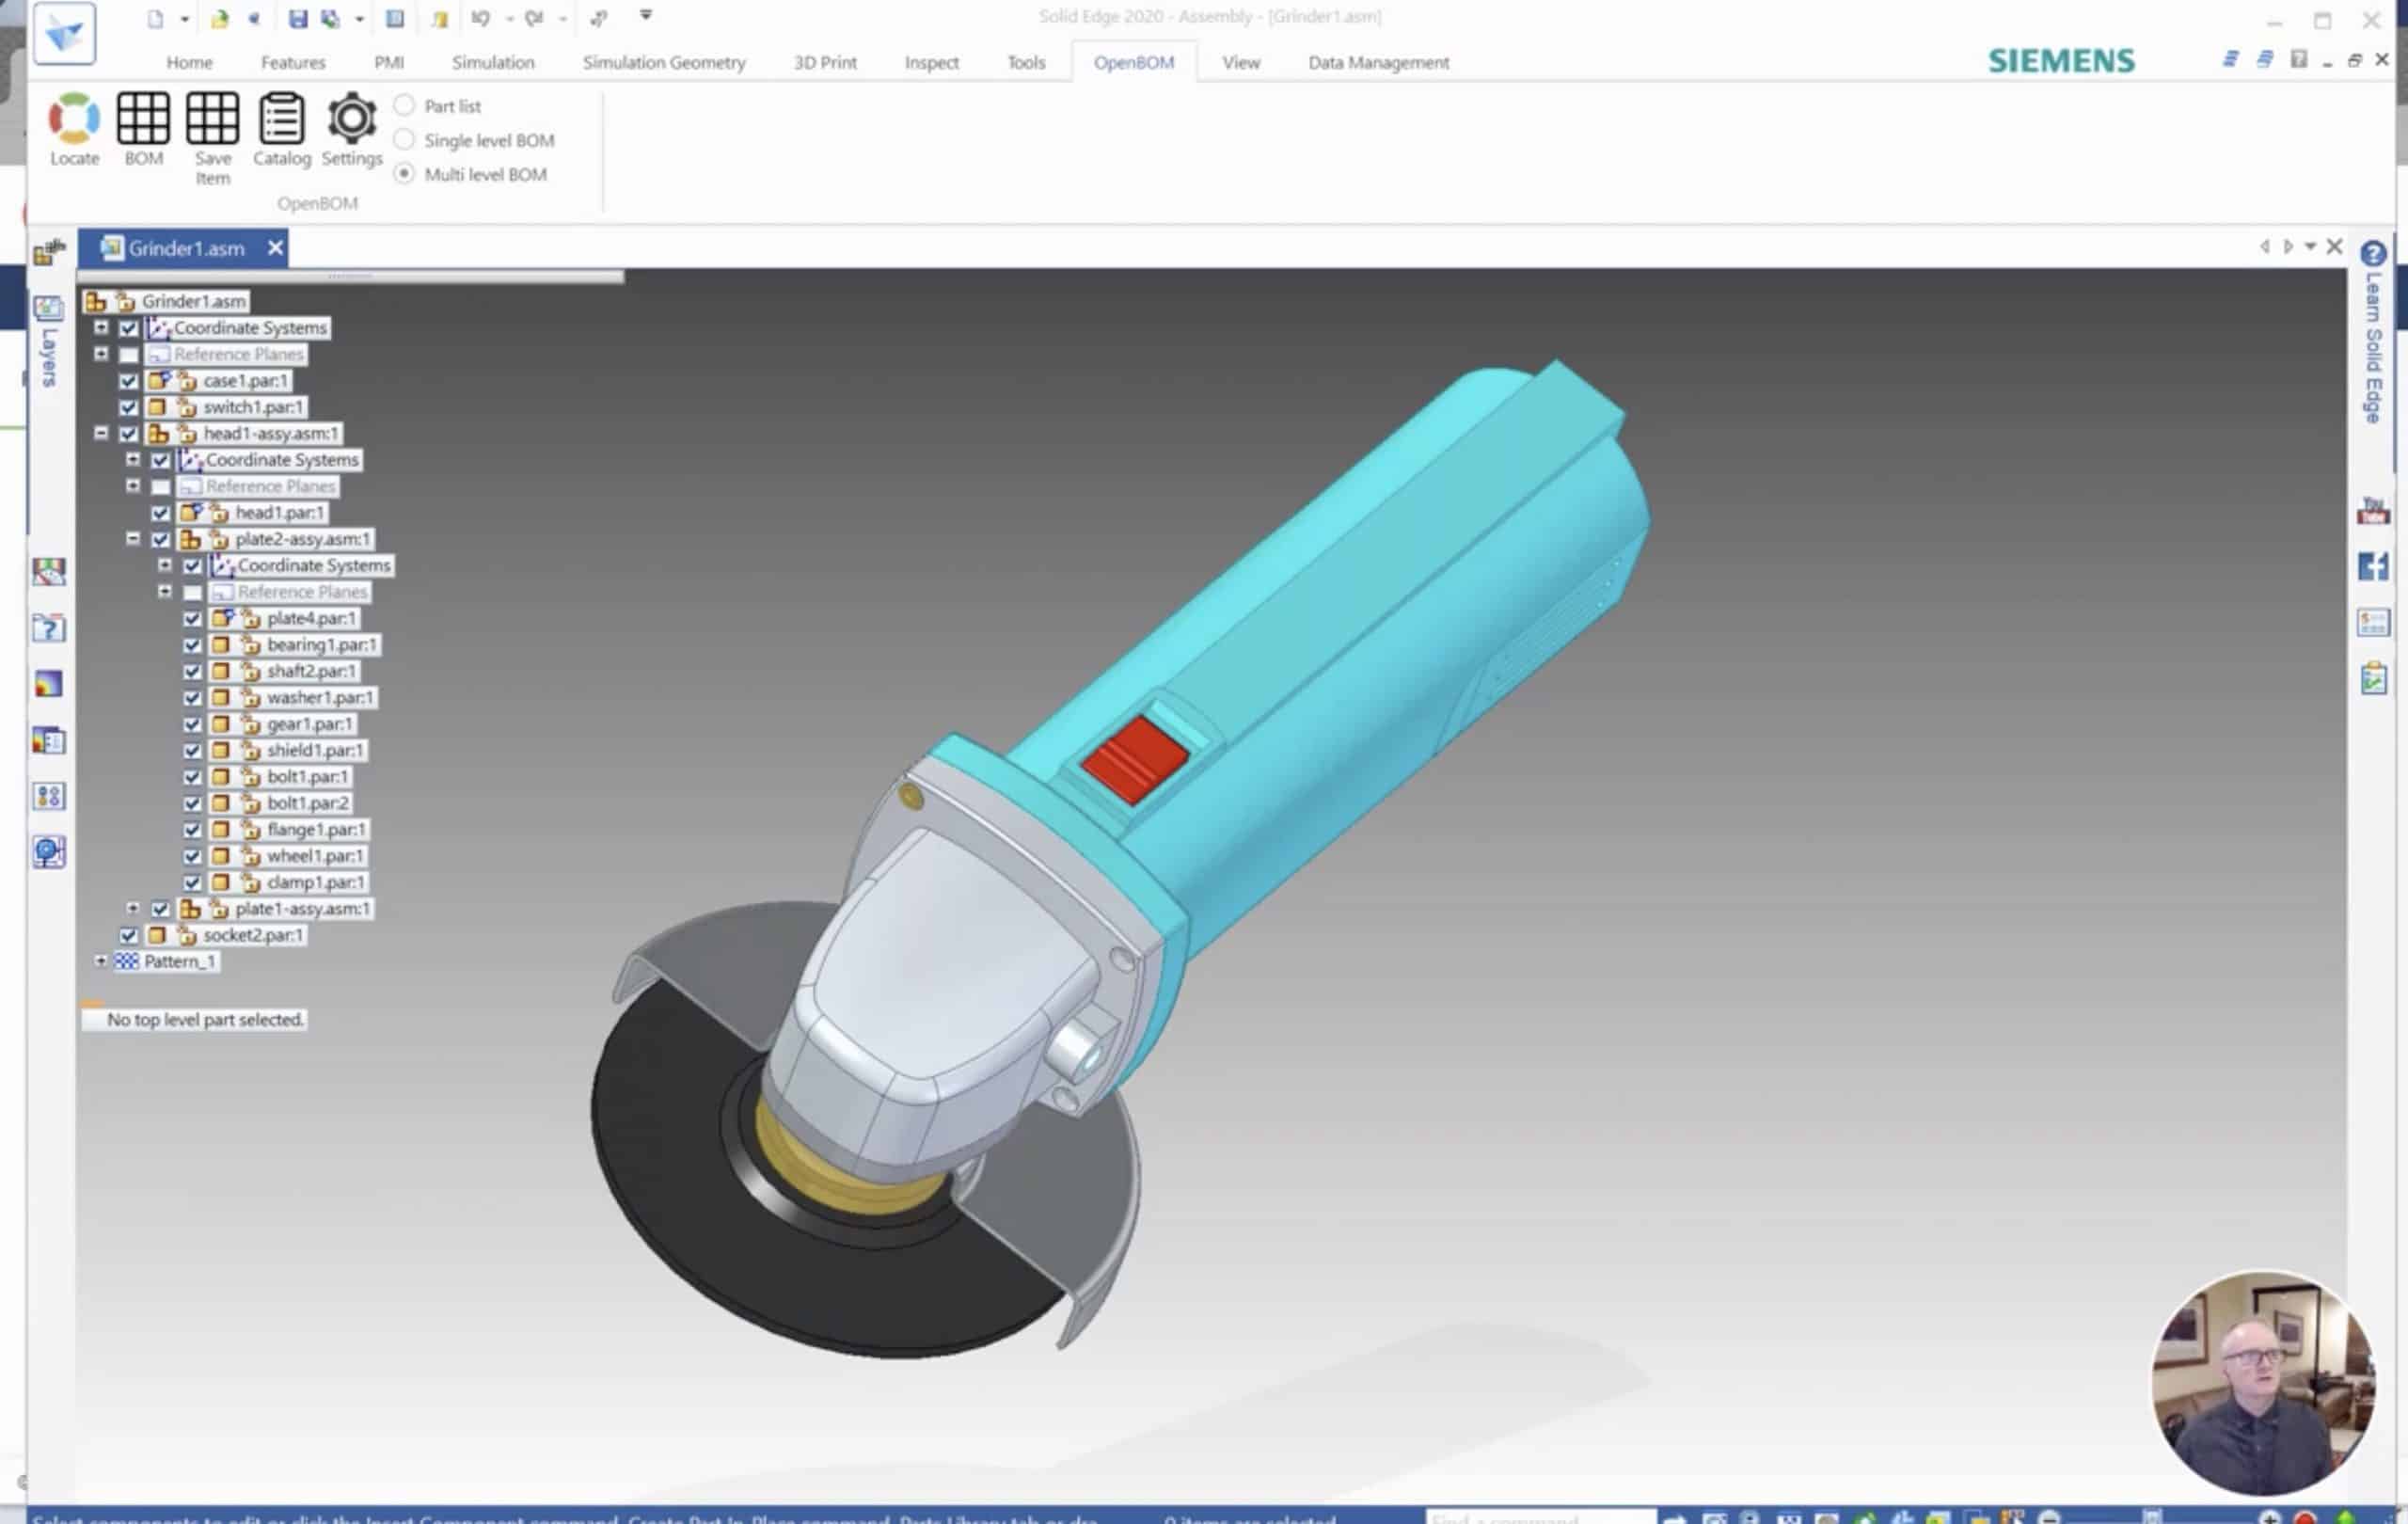Uncheck switch1.par:1 visibility checkbox
This screenshot has height=1524, width=2408.
pyautogui.click(x=128, y=407)
